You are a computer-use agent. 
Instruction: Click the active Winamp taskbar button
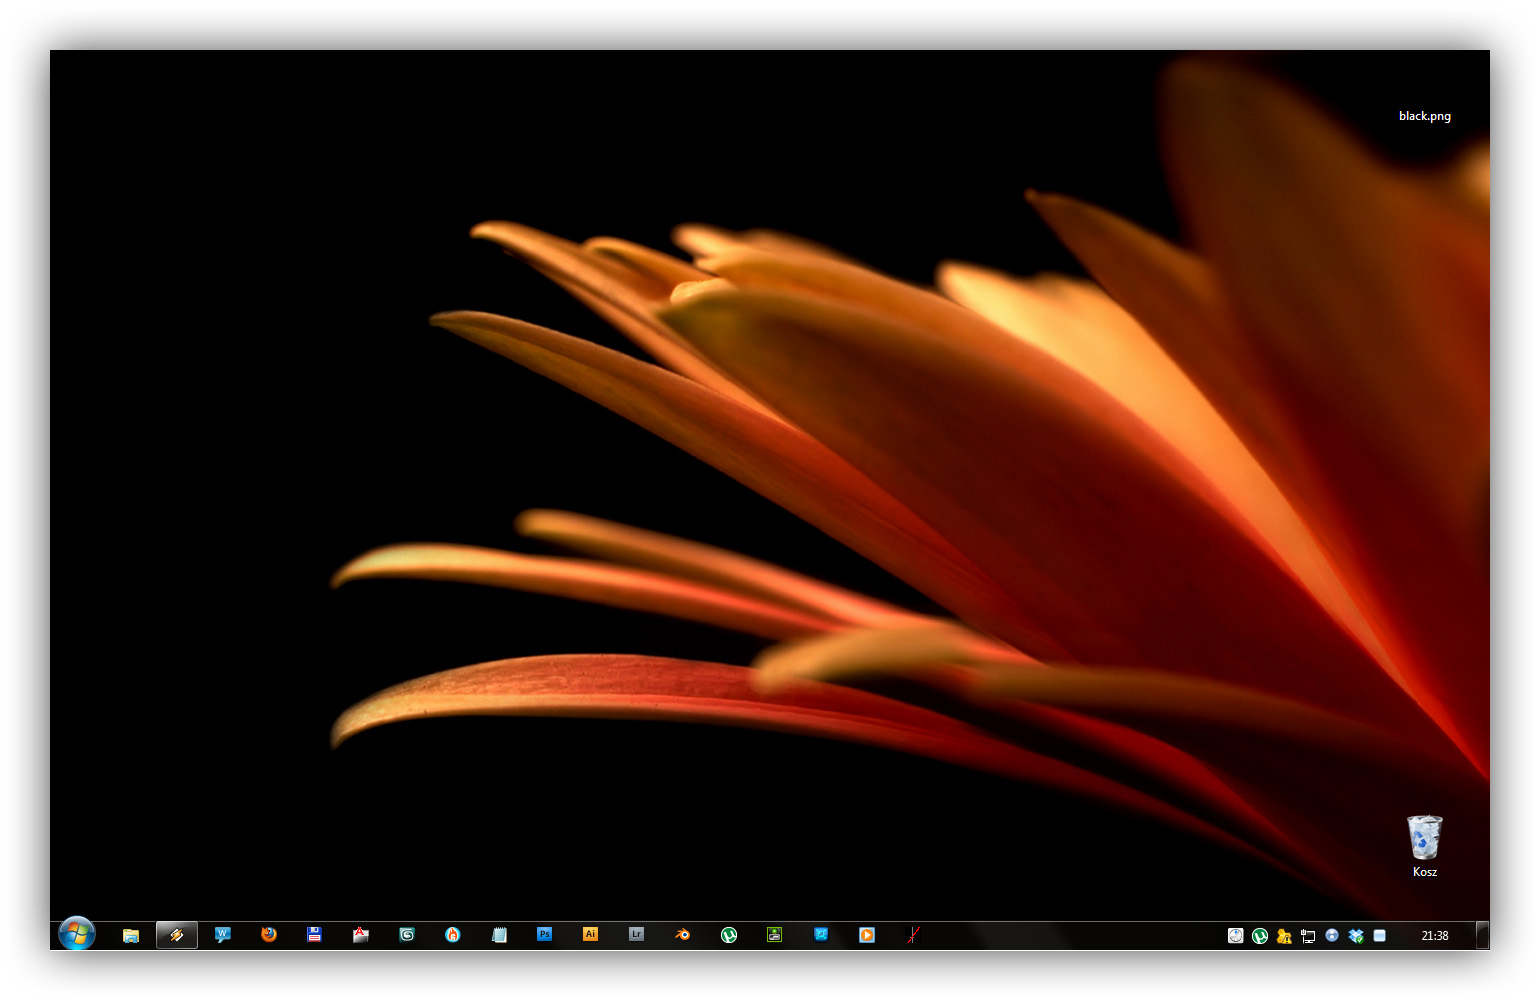[177, 935]
